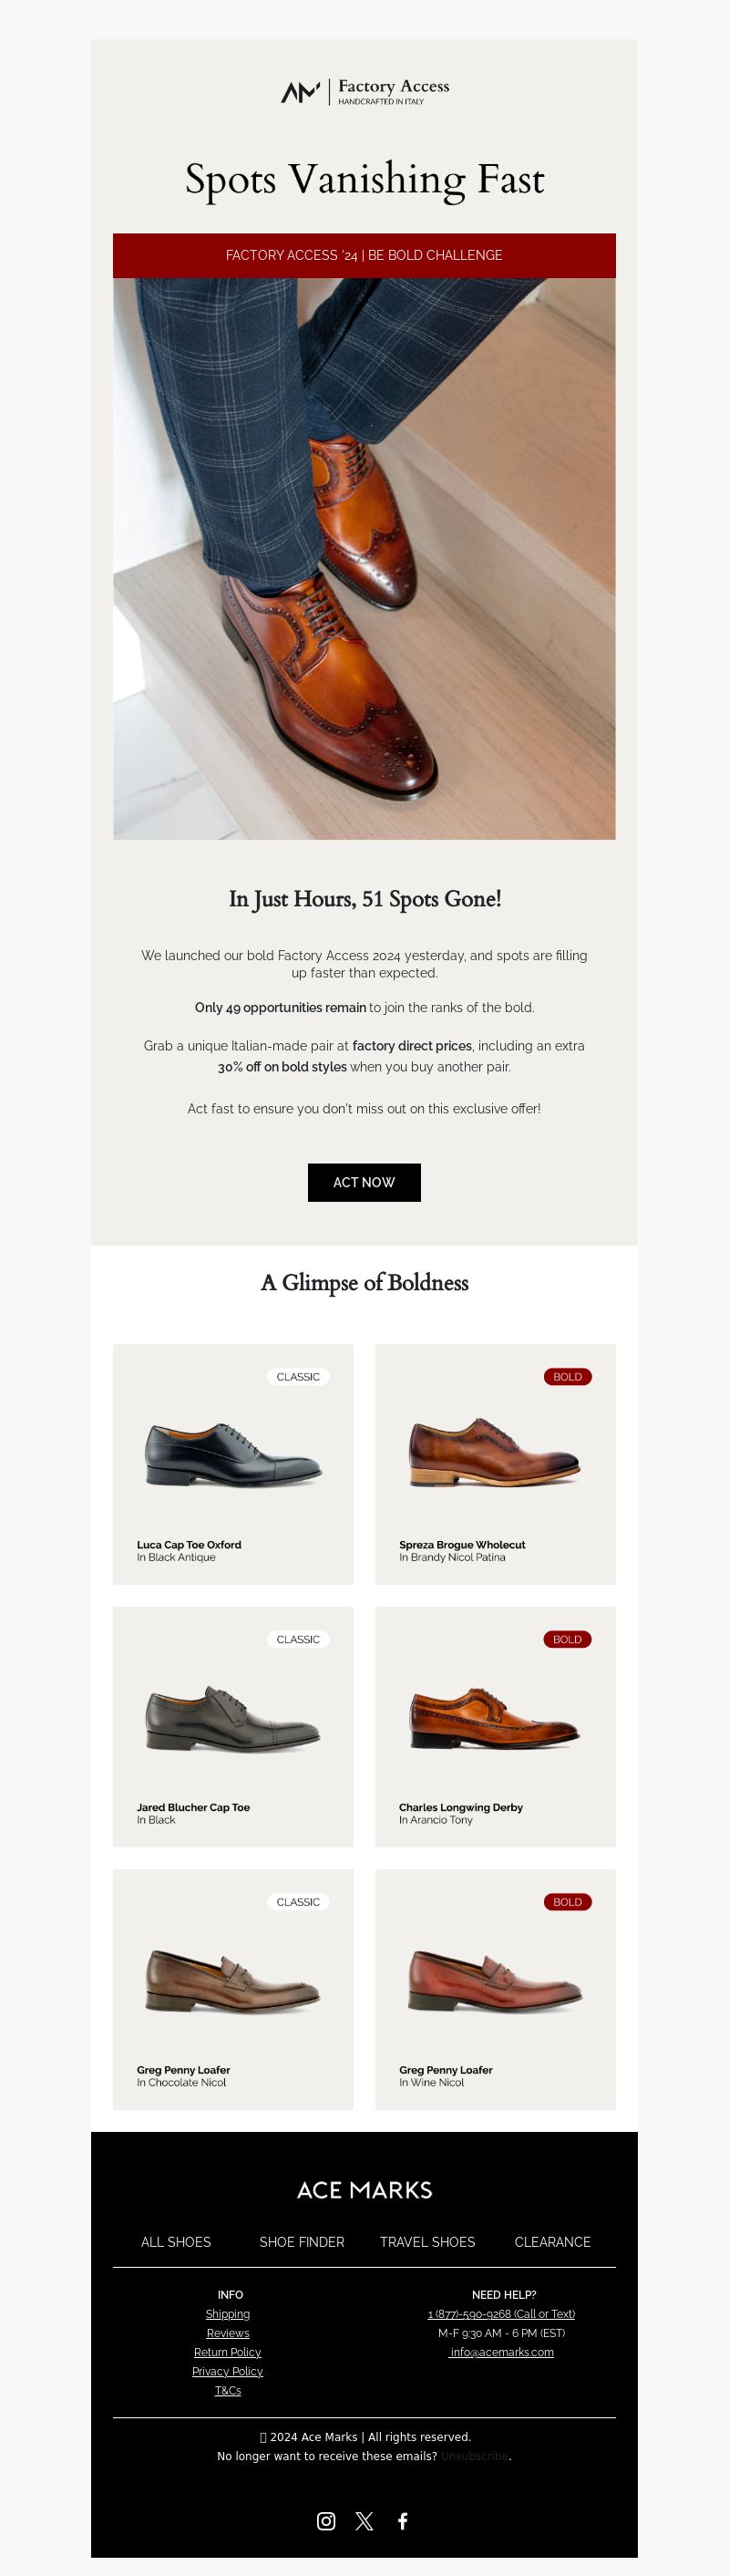
Task: Click the AM Factory Access logo
Action: pos(365,92)
